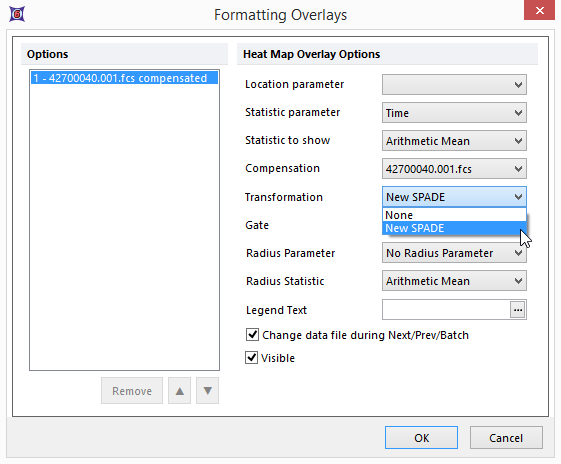
Task: Open the Location parameter dropdown
Action: coord(454,85)
